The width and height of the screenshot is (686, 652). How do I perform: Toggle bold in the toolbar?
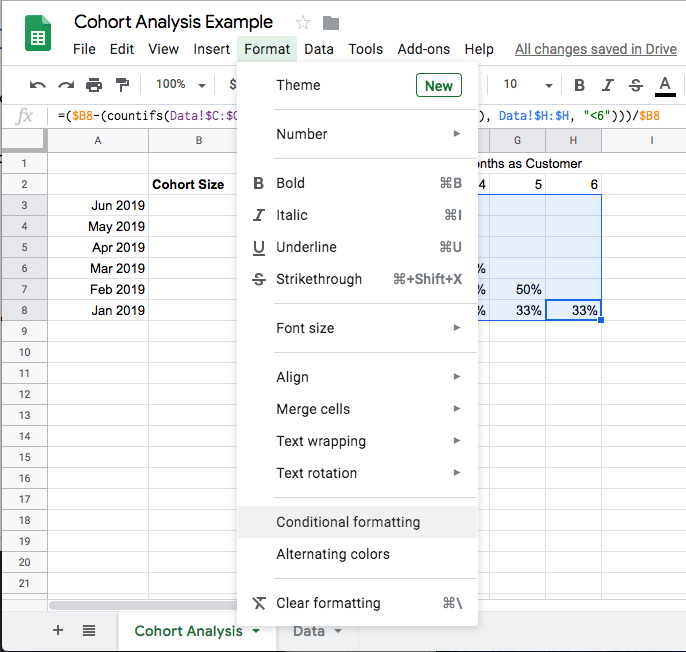(x=580, y=85)
